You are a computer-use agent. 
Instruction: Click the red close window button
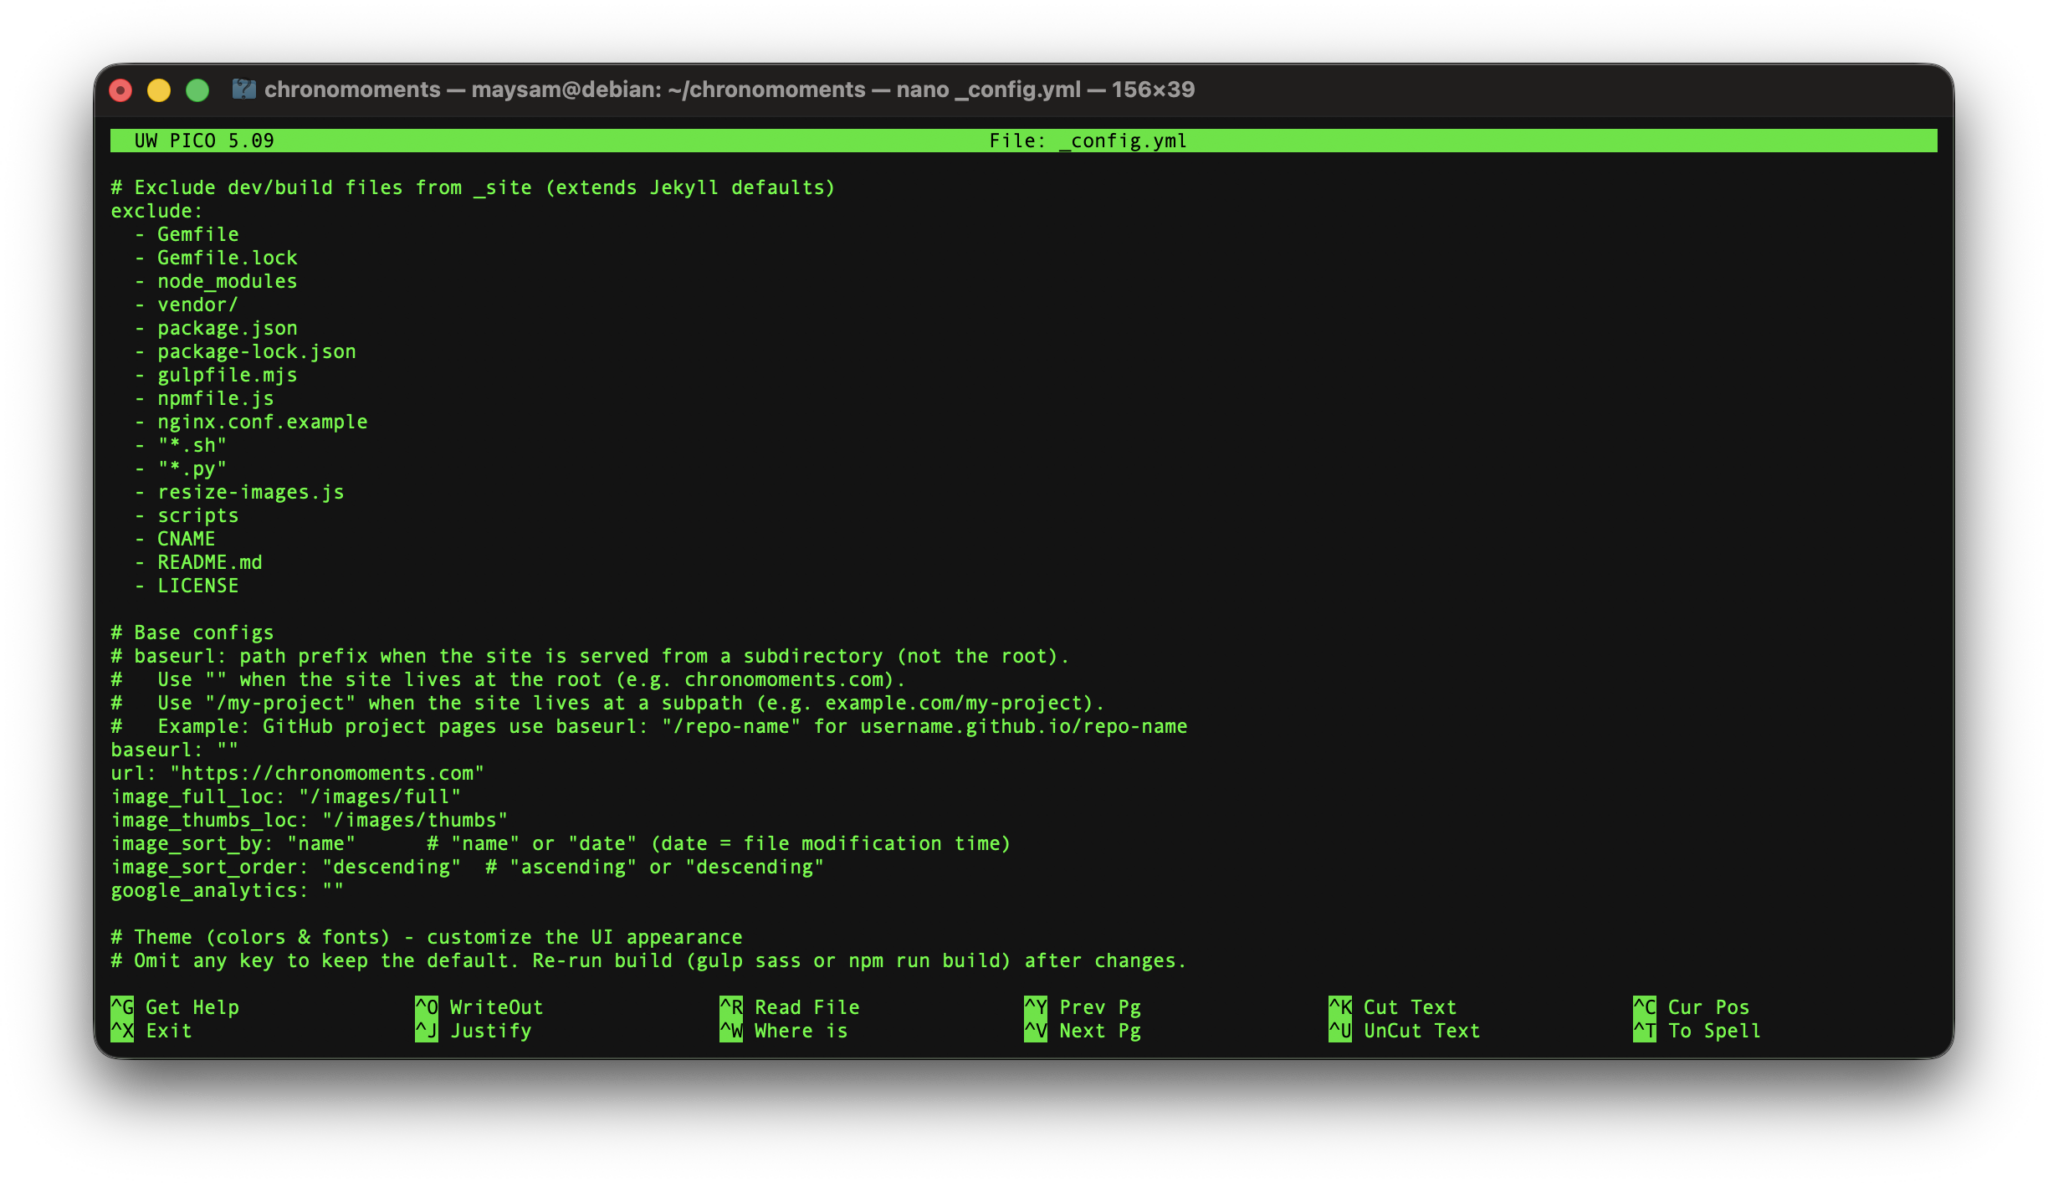(x=120, y=90)
